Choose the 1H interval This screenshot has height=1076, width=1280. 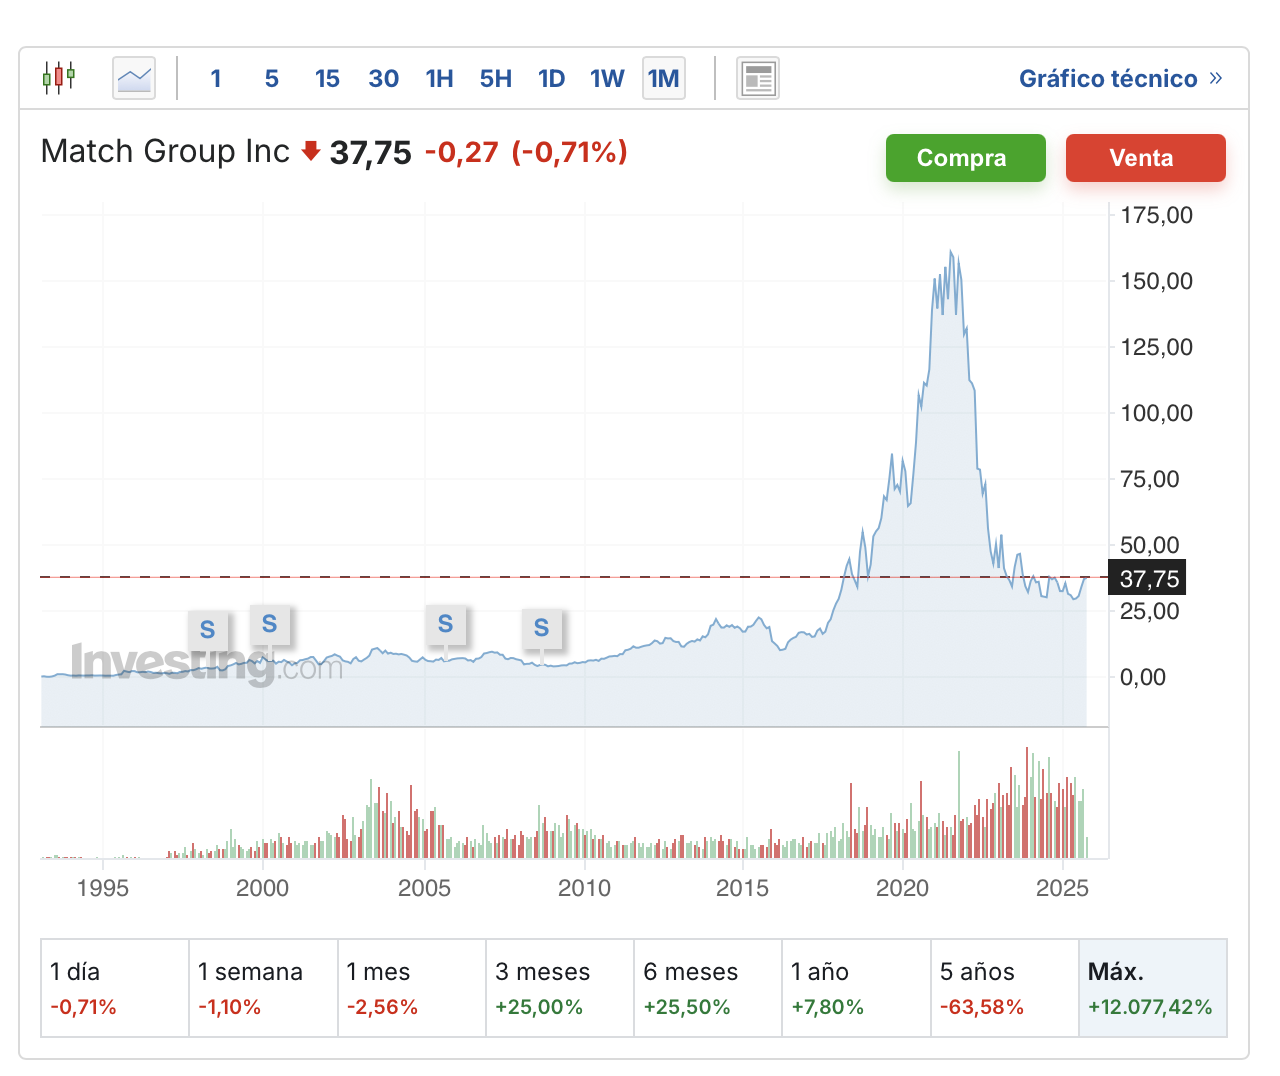(439, 78)
